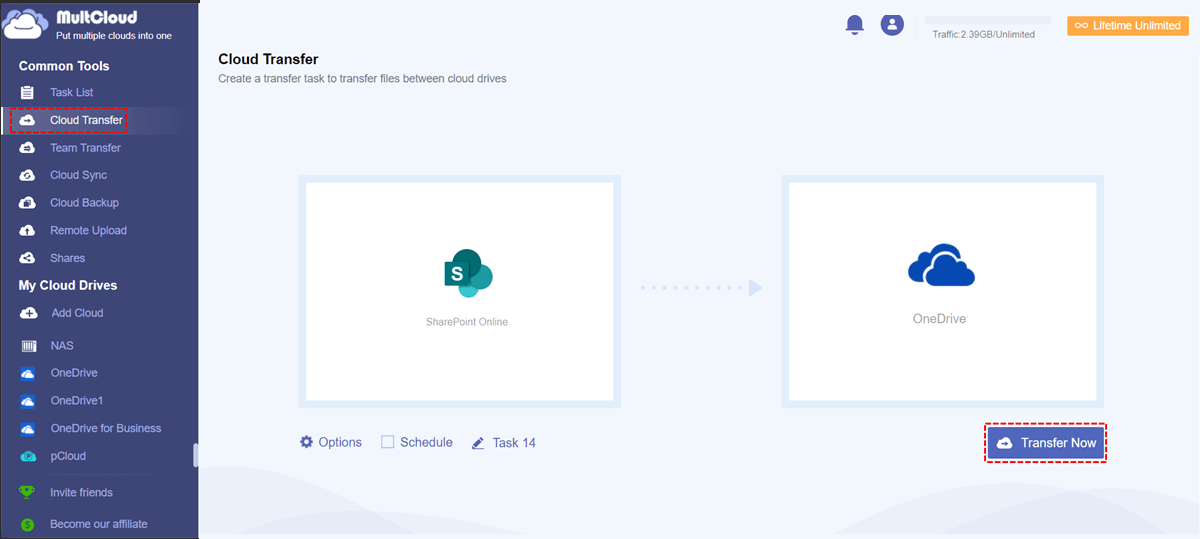Screen dimensions: 1200x539
Task: Click the Remote Upload icon
Action: (x=28, y=231)
